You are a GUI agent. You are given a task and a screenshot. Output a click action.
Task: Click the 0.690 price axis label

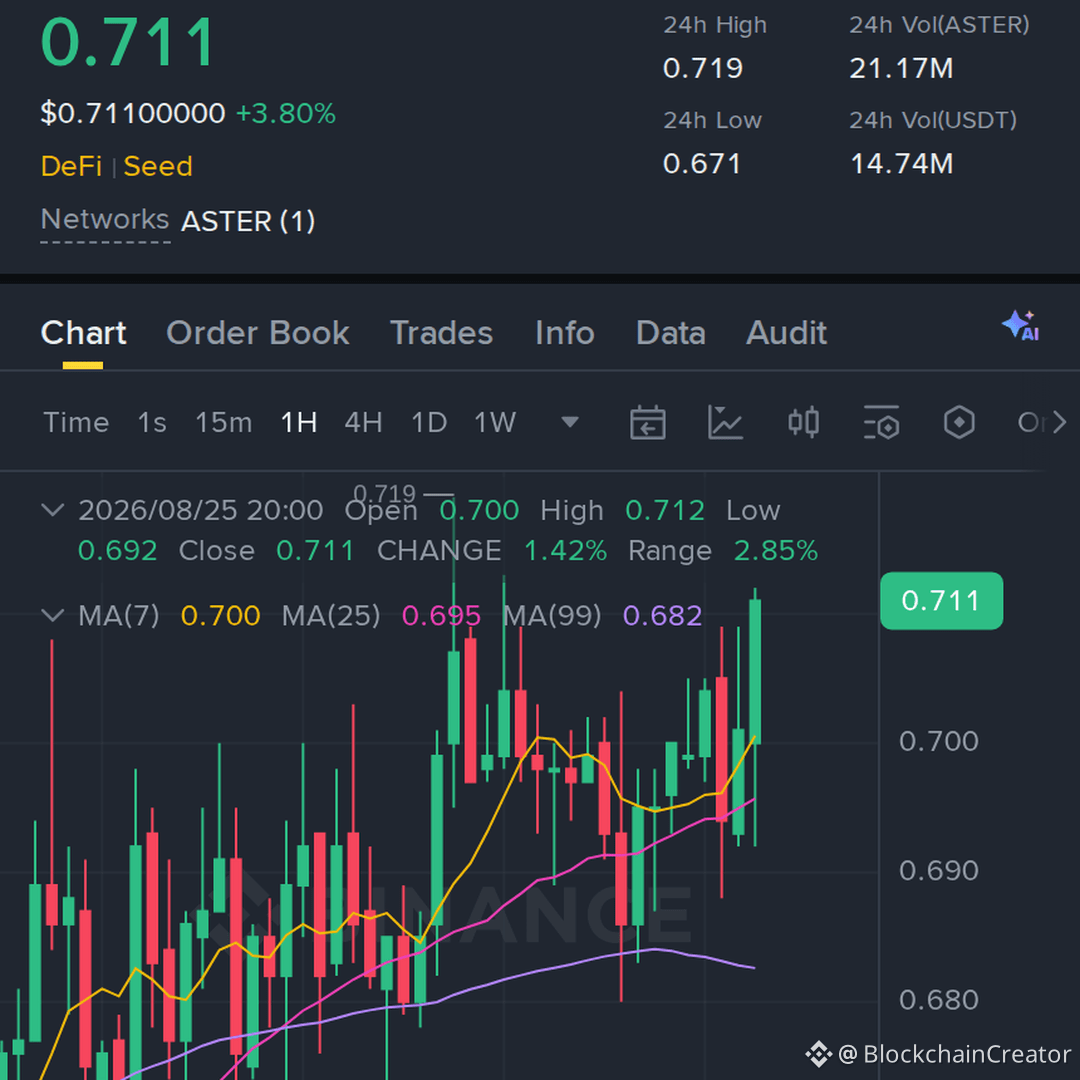[939, 871]
